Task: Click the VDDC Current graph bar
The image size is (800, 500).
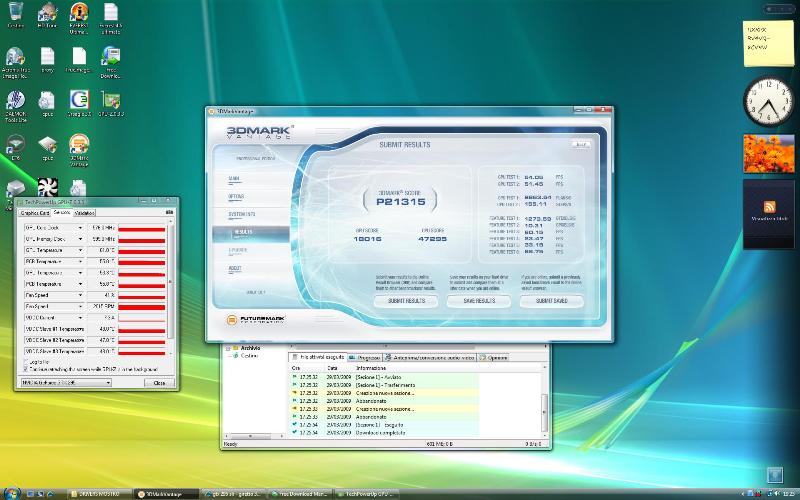Action: pos(142,317)
